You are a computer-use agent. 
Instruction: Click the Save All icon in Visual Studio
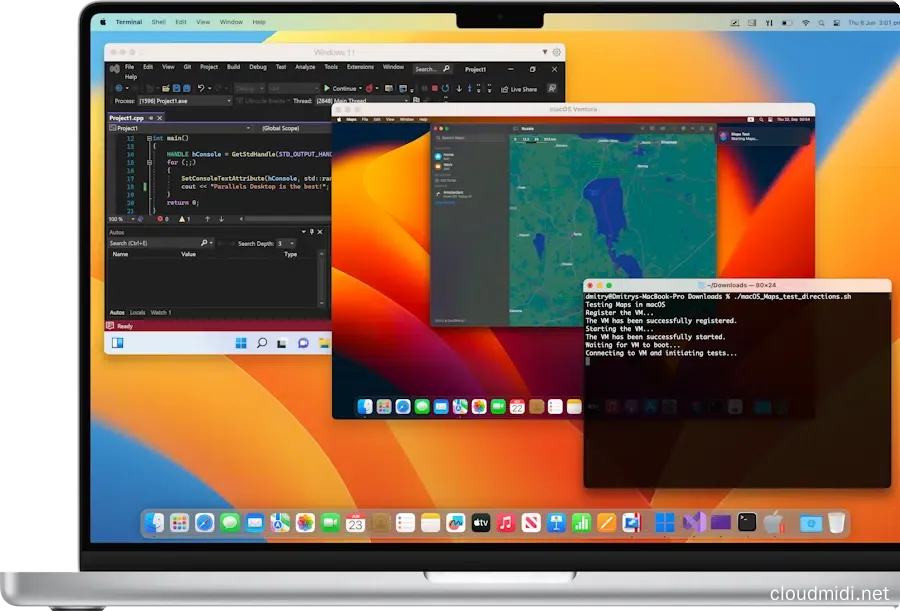(187, 88)
